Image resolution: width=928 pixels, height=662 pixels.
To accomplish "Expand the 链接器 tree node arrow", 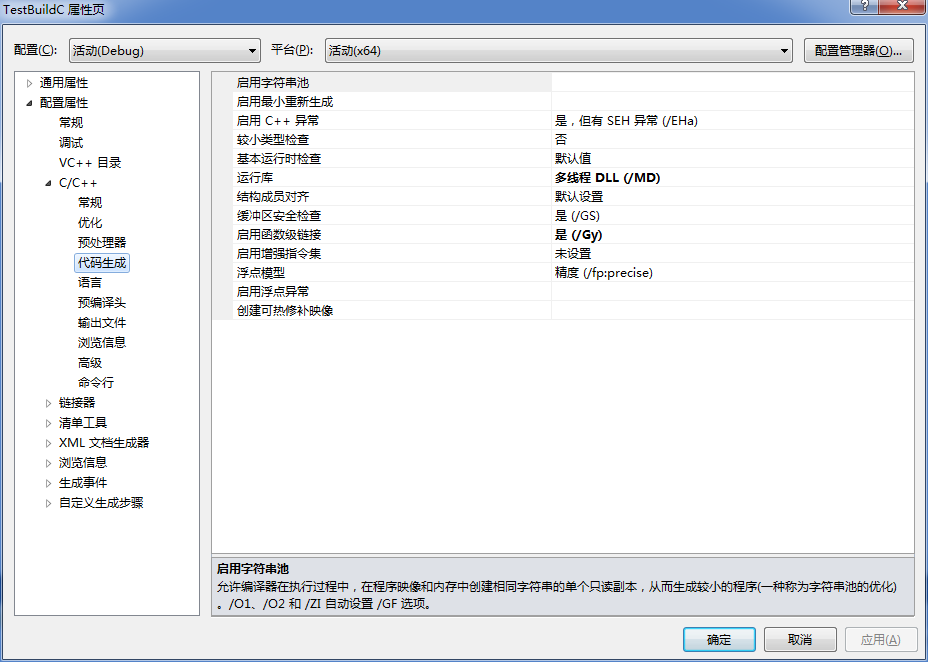I will click(x=49, y=403).
